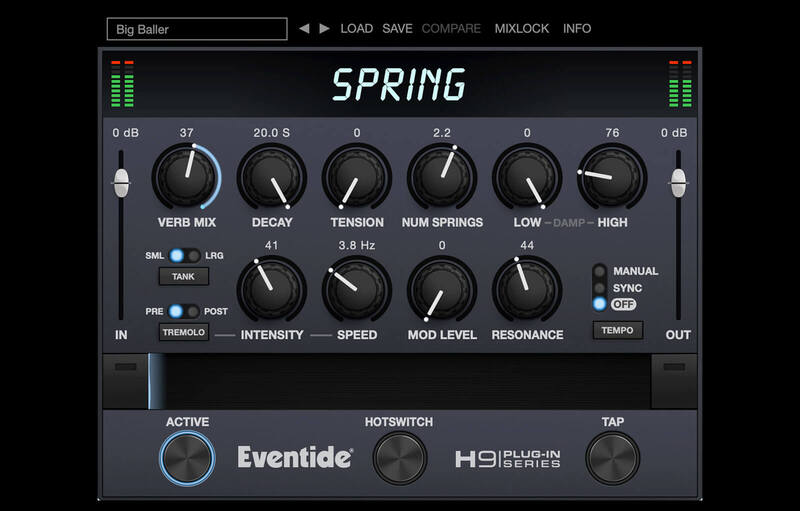Click the TANK button
This screenshot has width=800, height=511.
coord(184,276)
